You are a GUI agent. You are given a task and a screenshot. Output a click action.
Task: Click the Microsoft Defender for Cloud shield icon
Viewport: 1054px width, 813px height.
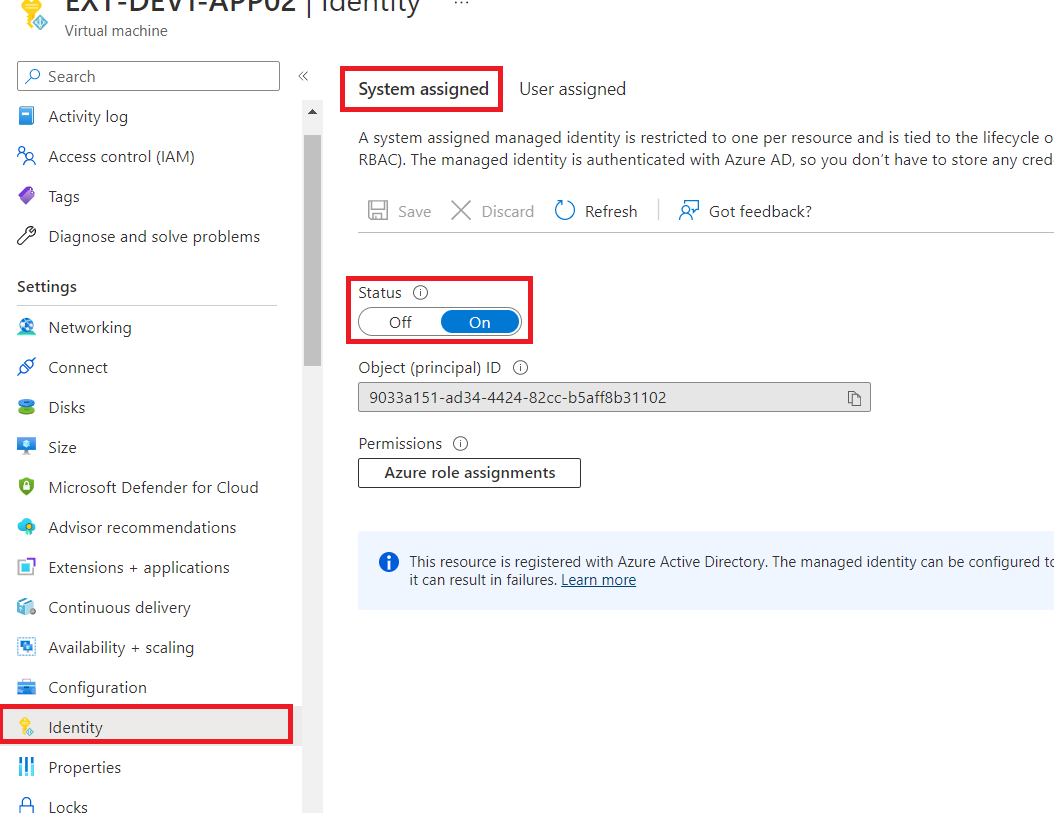click(26, 487)
